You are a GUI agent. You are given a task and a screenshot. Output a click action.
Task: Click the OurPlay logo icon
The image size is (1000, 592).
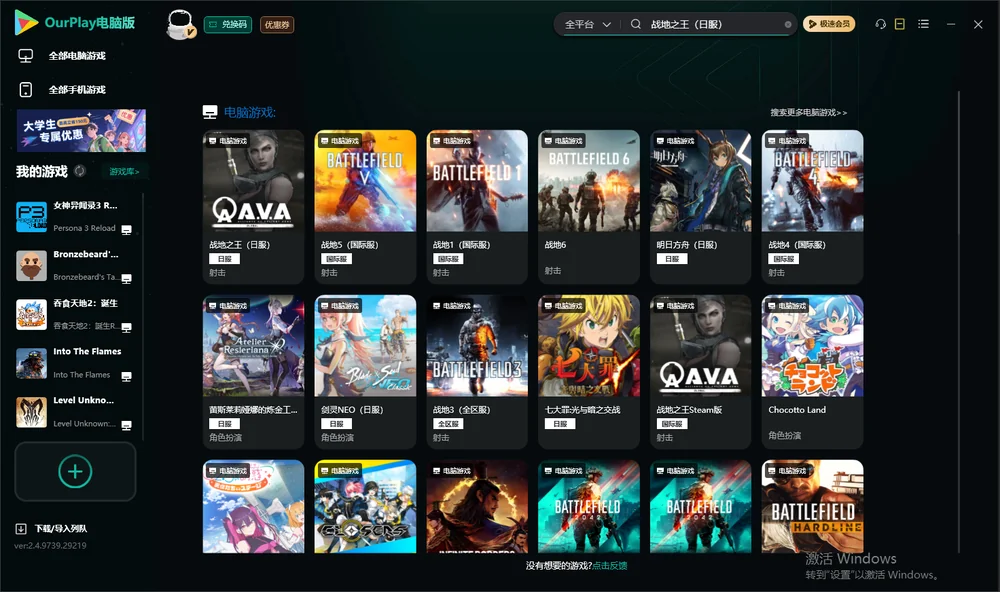(x=26, y=22)
